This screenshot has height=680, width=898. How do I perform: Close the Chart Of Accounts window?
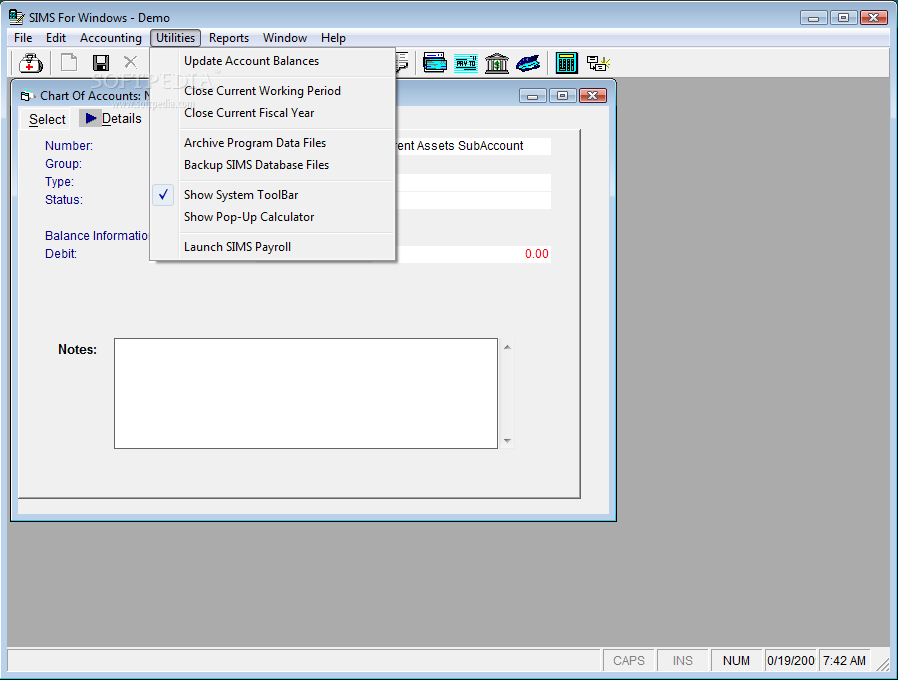(593, 96)
